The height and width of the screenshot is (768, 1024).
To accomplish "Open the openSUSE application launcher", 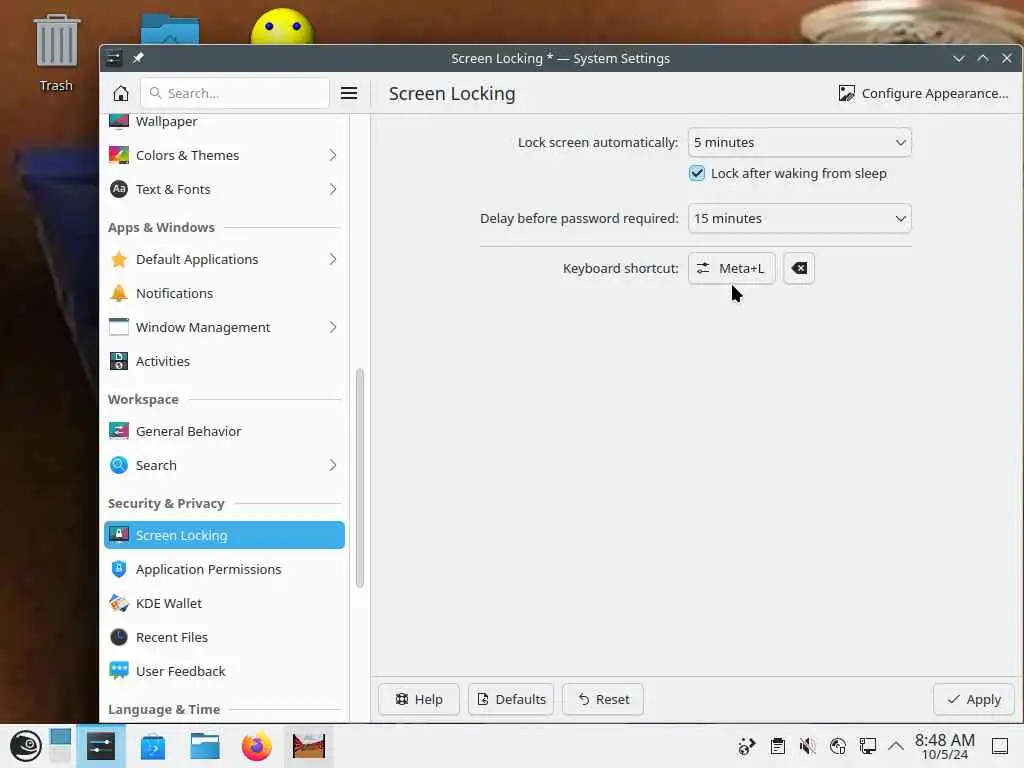I will coord(25,746).
